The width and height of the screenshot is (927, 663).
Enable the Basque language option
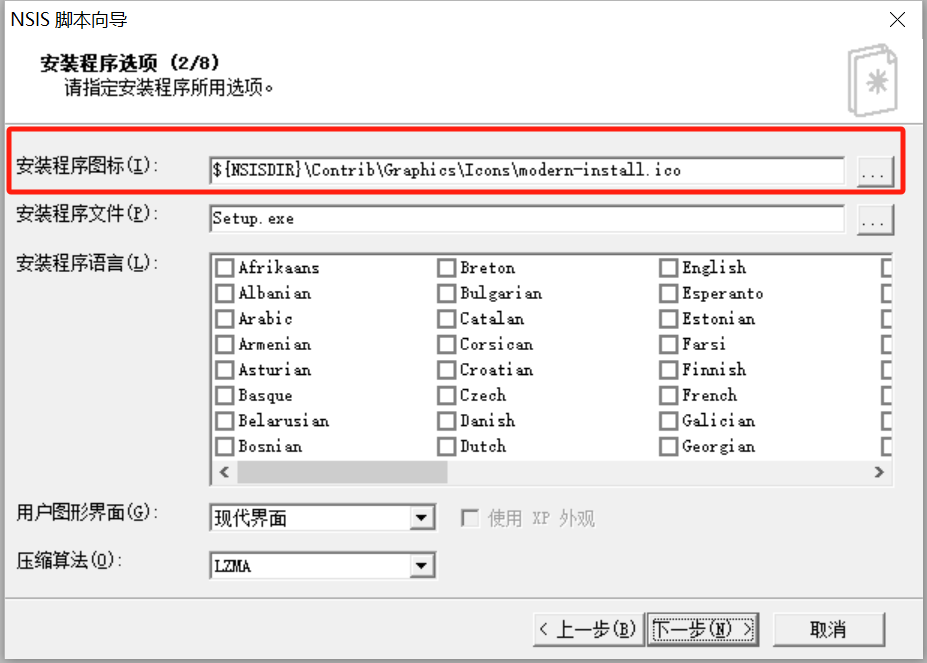tap(224, 395)
